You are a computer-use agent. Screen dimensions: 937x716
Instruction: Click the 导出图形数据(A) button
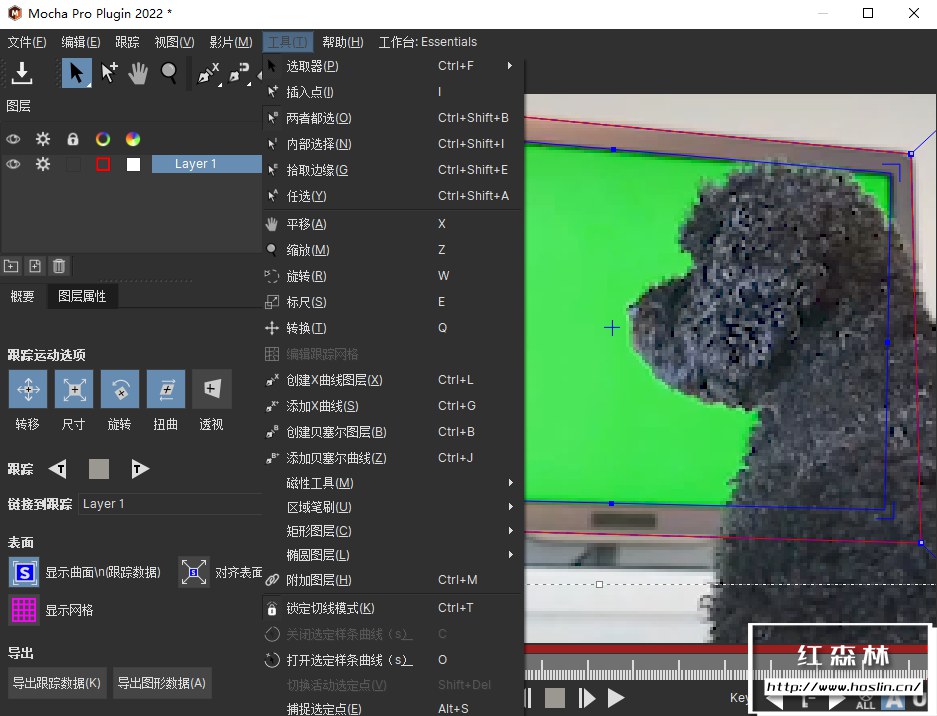(x=164, y=683)
